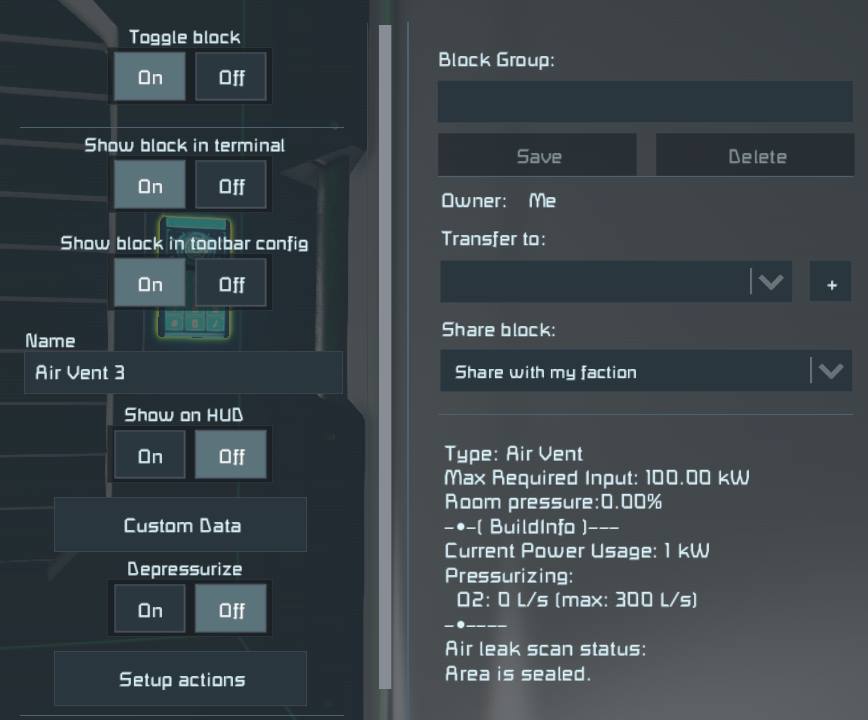Delete the block group

click(756, 156)
